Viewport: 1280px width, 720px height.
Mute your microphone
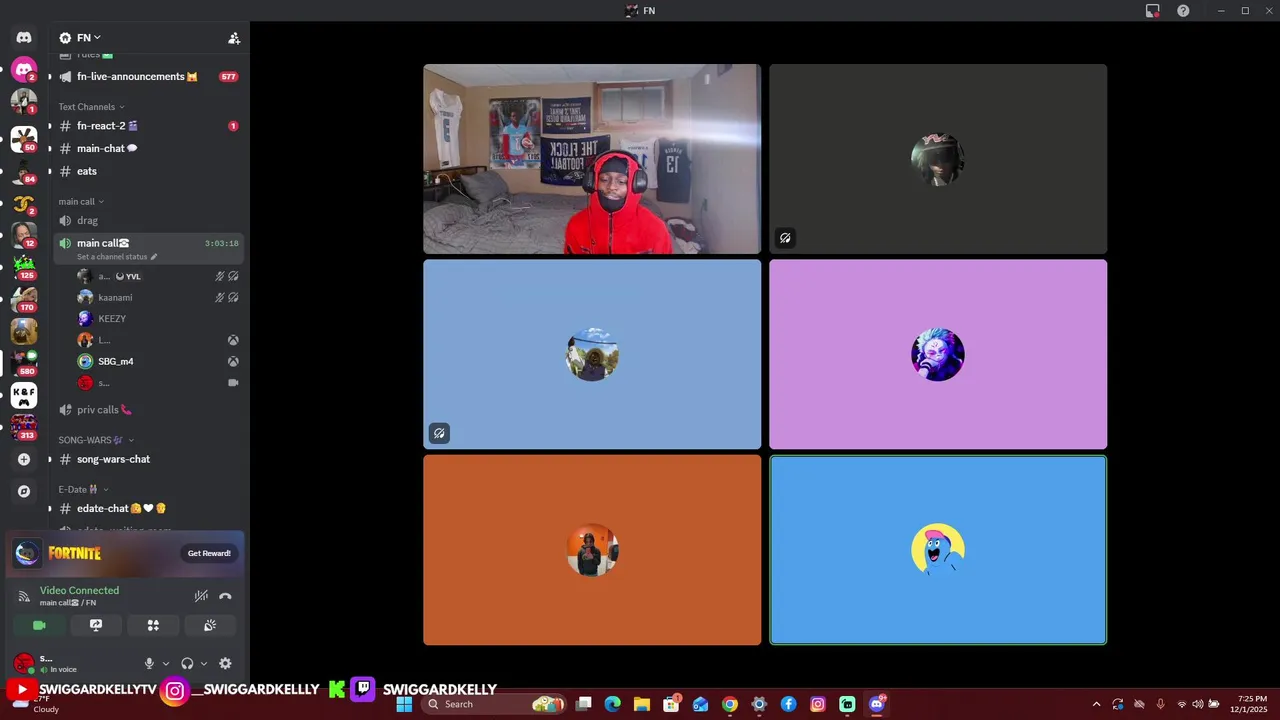click(x=149, y=663)
